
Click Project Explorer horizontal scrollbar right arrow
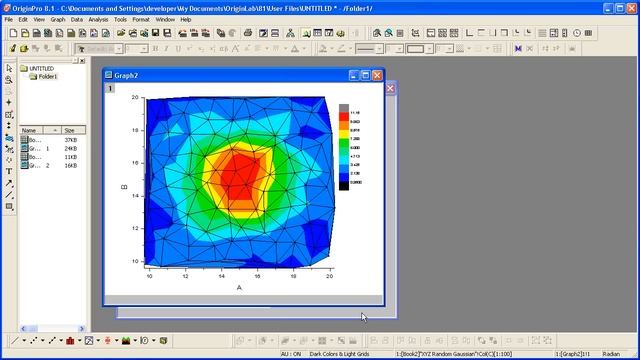82,329
